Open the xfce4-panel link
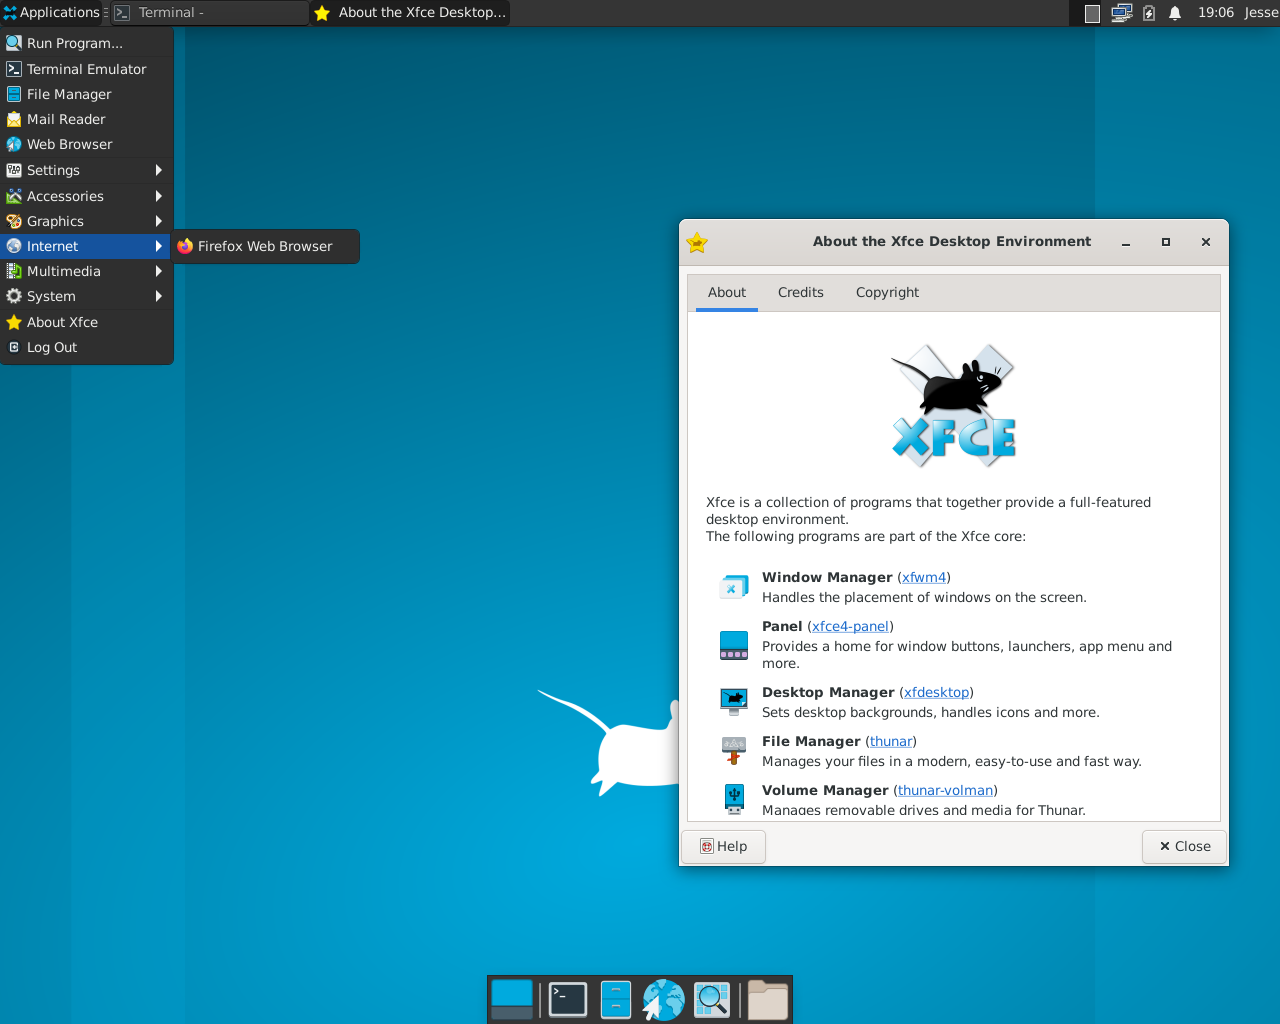Screen dimensions: 1280x1024 pyautogui.click(x=850, y=626)
